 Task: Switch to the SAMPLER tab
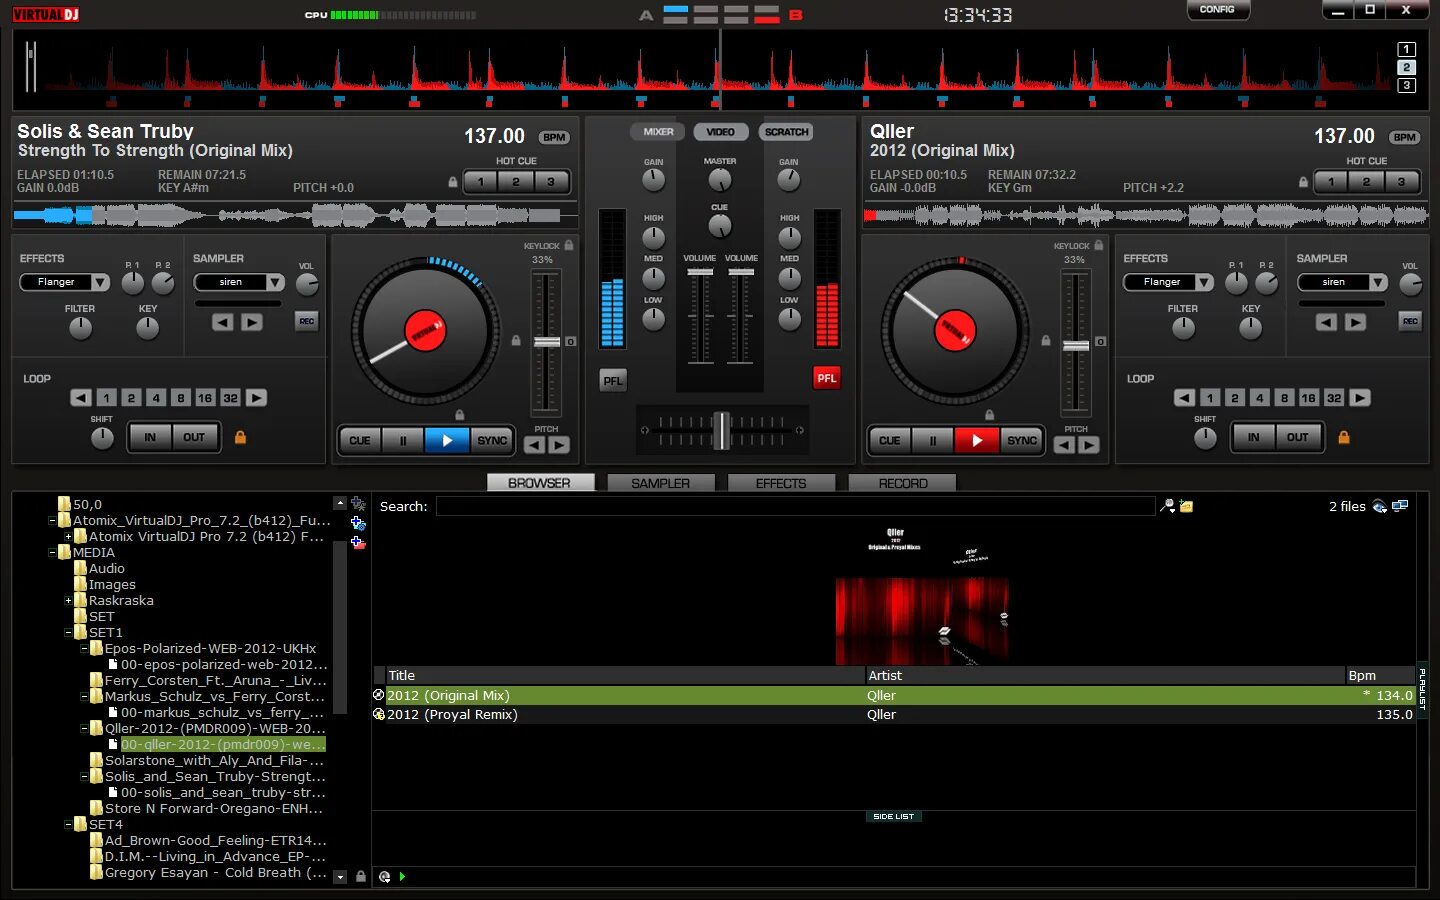[x=660, y=483]
